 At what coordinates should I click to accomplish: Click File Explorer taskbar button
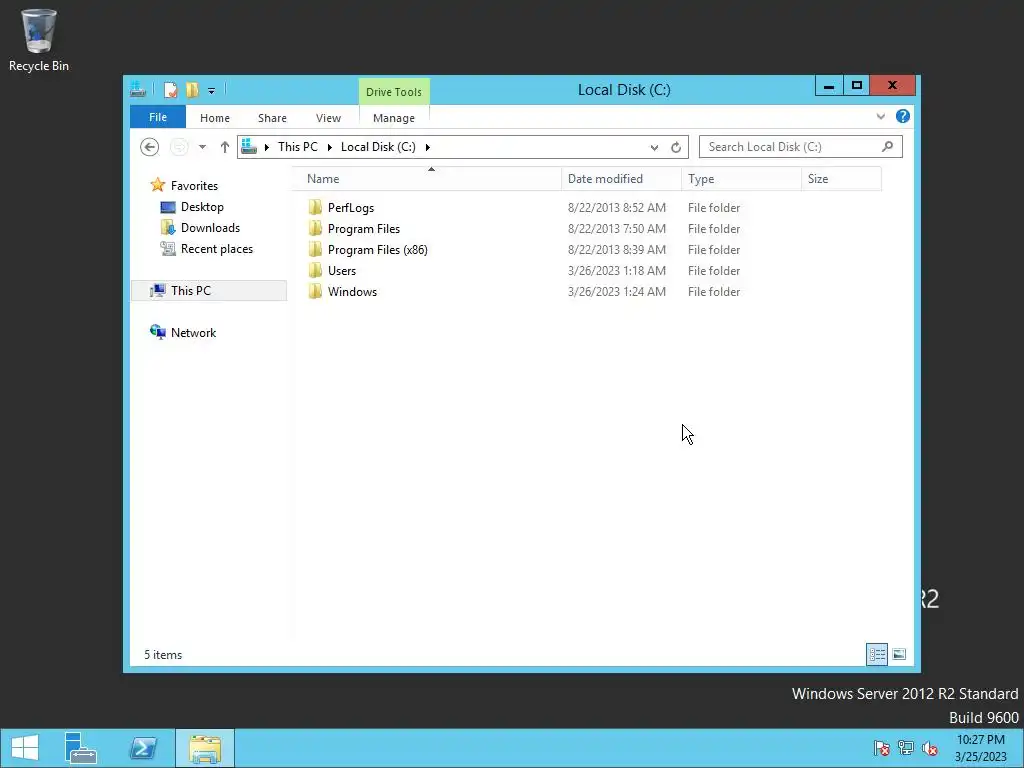(204, 748)
